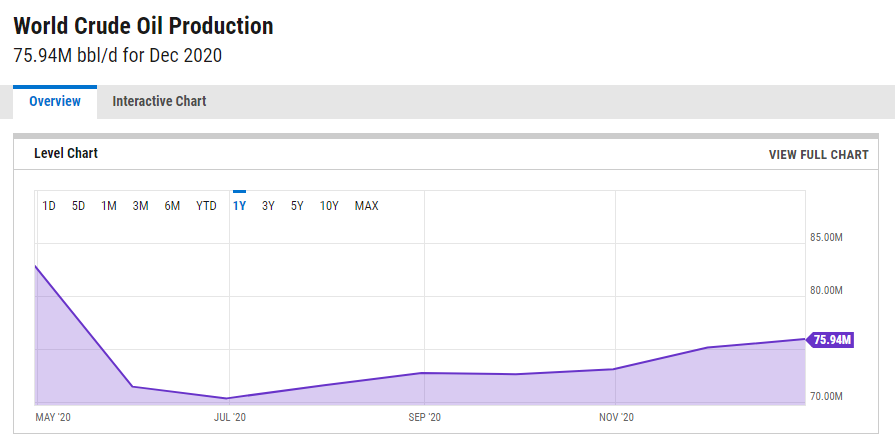Screen dimensions: 895x448
Task: Show the 10Y time range
Action: [329, 206]
